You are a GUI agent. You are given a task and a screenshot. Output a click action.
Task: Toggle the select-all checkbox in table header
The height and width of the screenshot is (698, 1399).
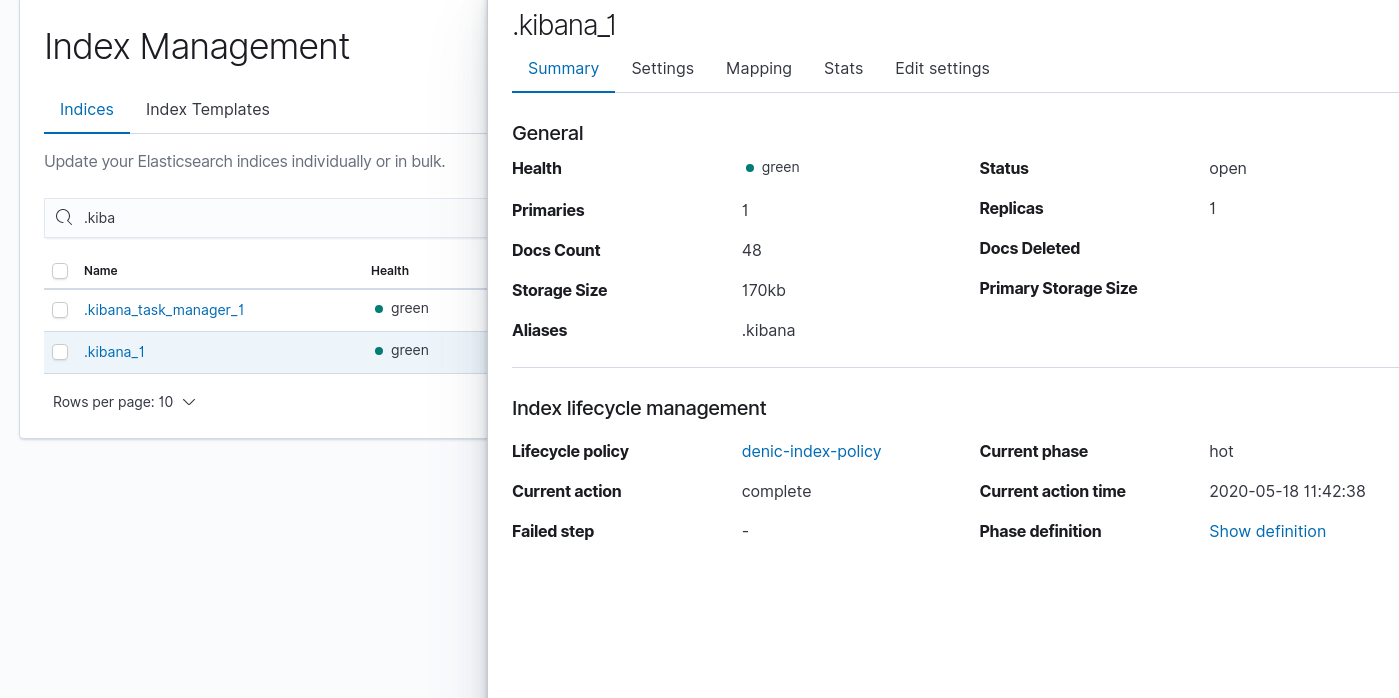coord(60,271)
